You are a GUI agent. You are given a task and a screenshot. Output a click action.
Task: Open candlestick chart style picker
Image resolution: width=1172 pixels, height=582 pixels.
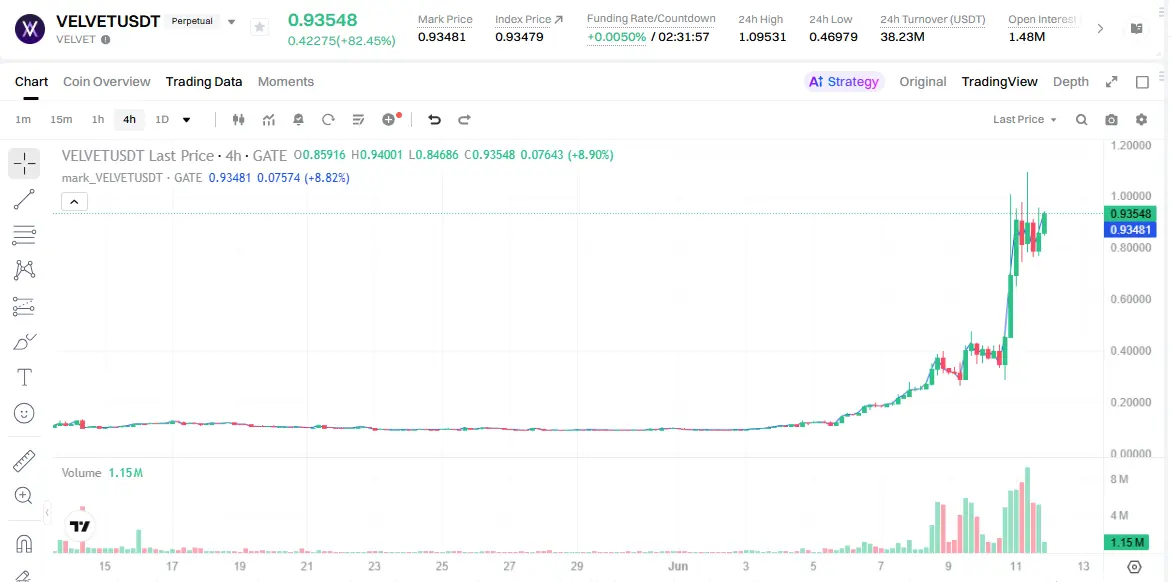(x=238, y=120)
